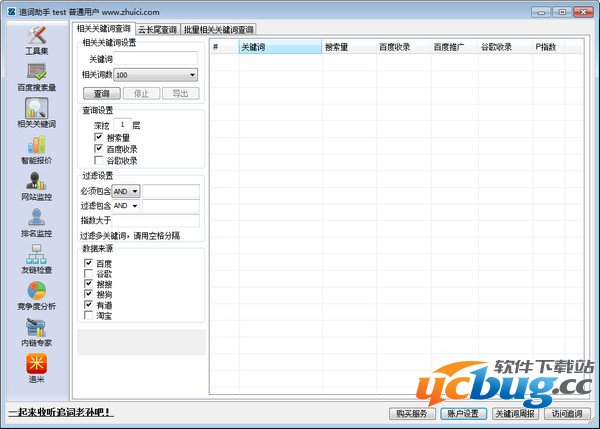Click the 购买服务 button
Image resolution: width=600 pixels, height=429 pixels.
coord(410,413)
